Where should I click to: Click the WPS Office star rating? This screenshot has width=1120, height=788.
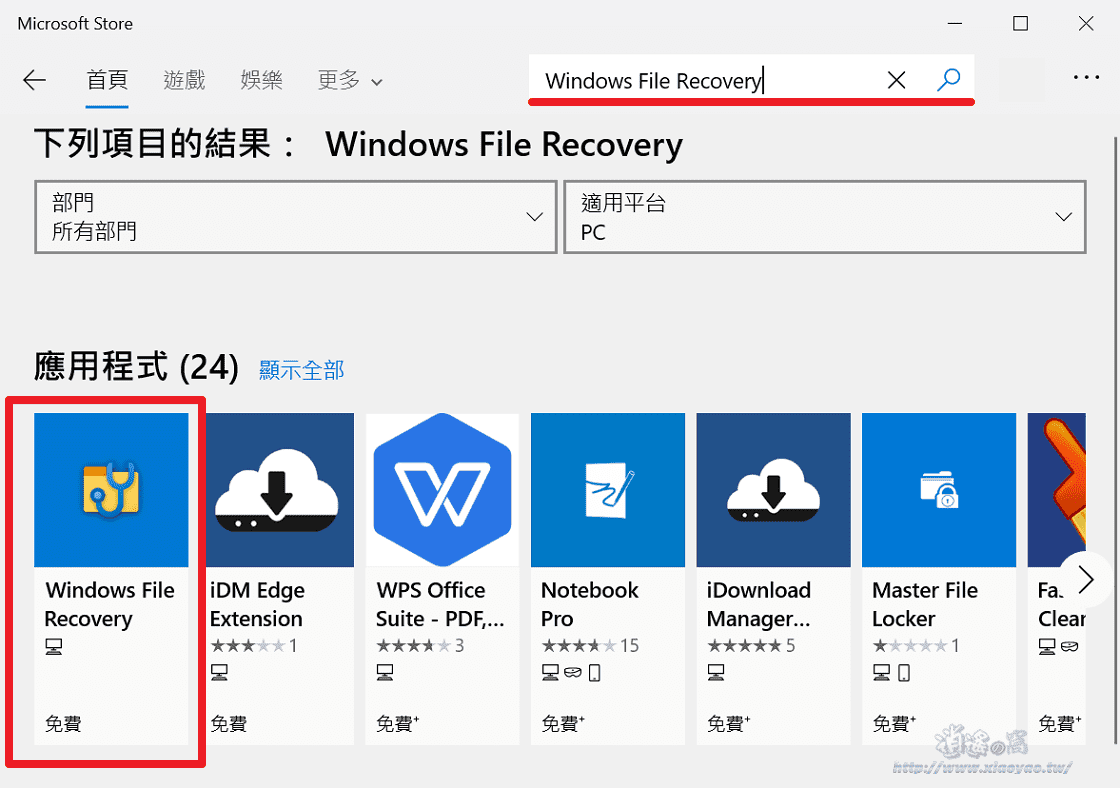[x=420, y=646]
